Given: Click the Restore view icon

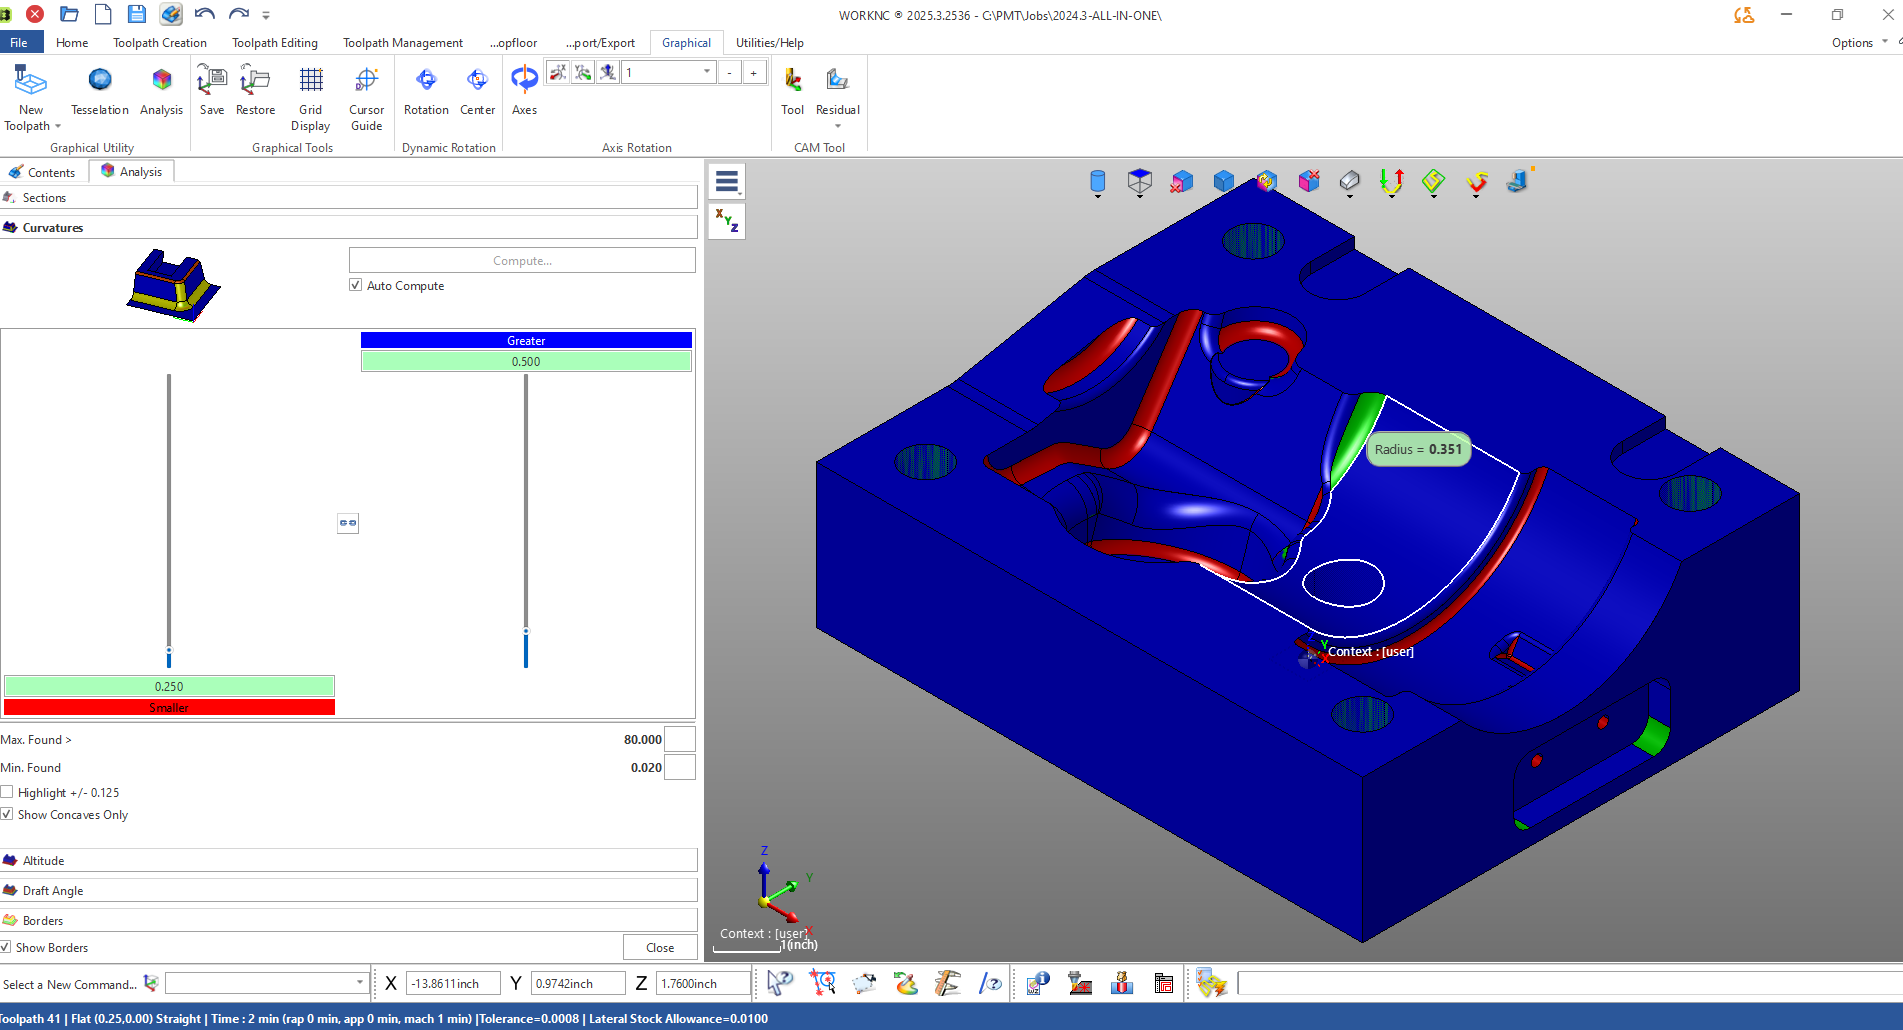Looking at the screenshot, I should (255, 81).
